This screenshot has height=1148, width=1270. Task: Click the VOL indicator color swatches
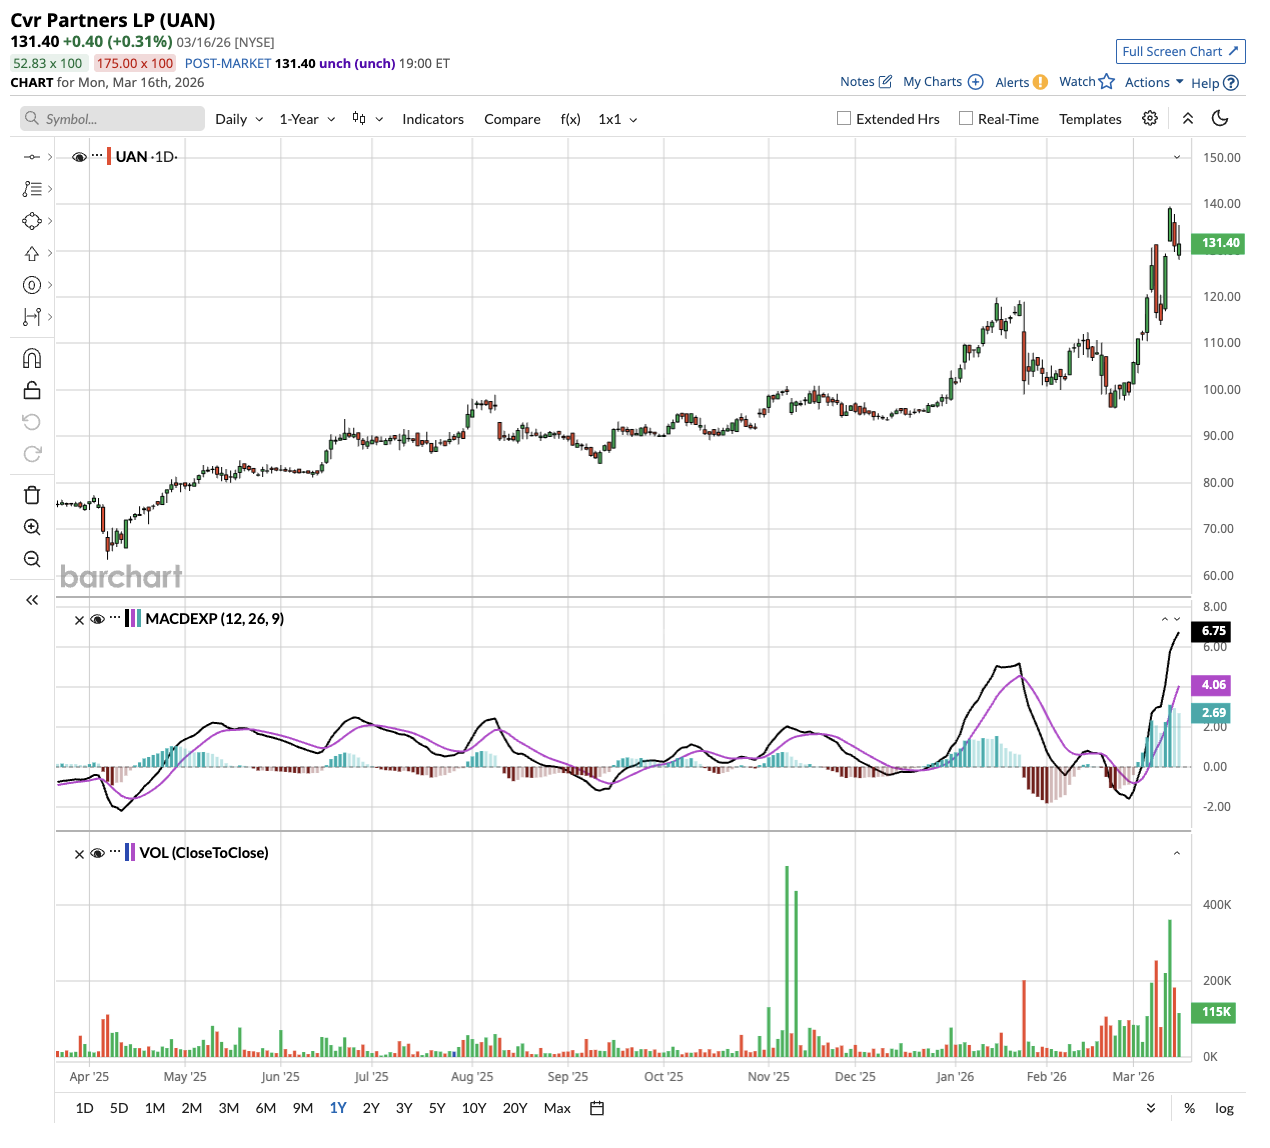(129, 853)
